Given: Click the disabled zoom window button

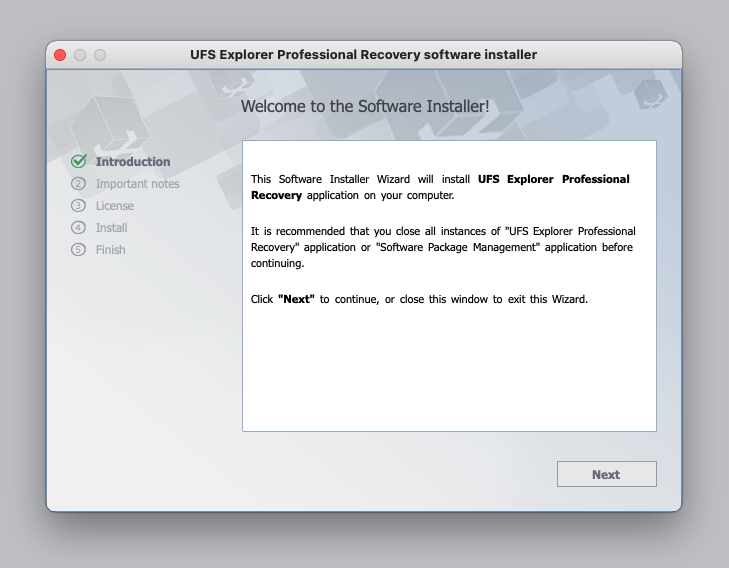Looking at the screenshot, I should pyautogui.click(x=100, y=55).
